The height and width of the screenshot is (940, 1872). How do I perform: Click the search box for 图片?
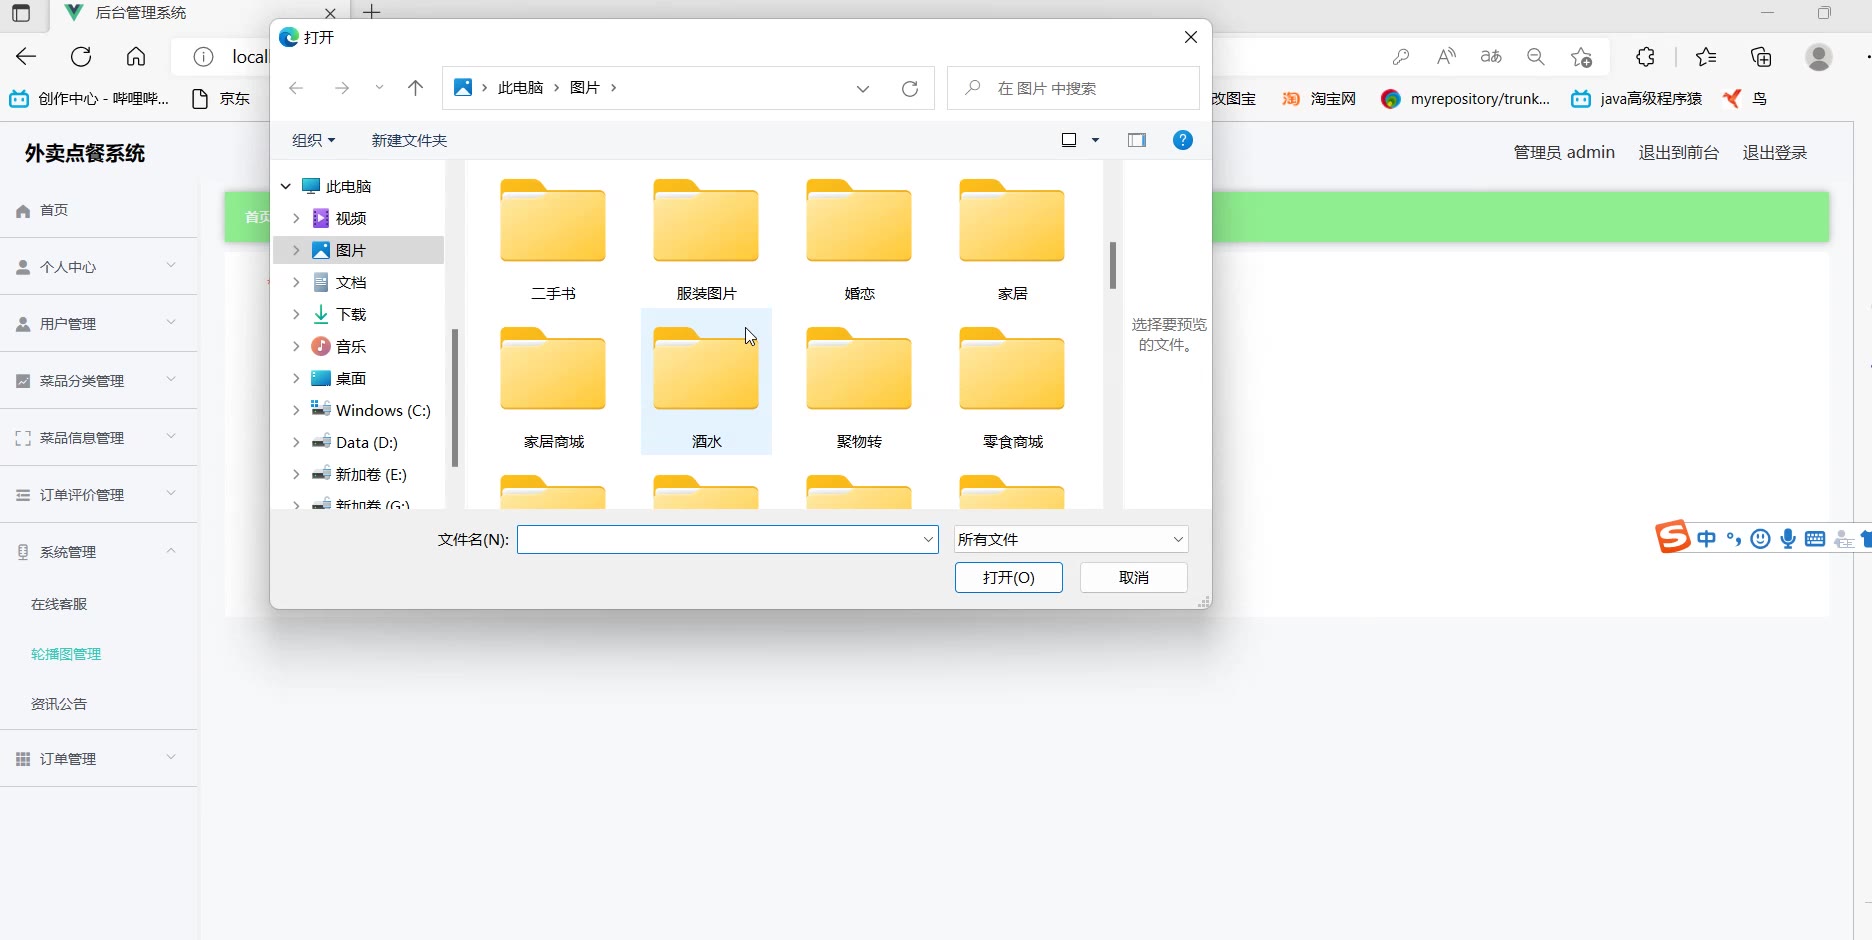click(x=1073, y=88)
